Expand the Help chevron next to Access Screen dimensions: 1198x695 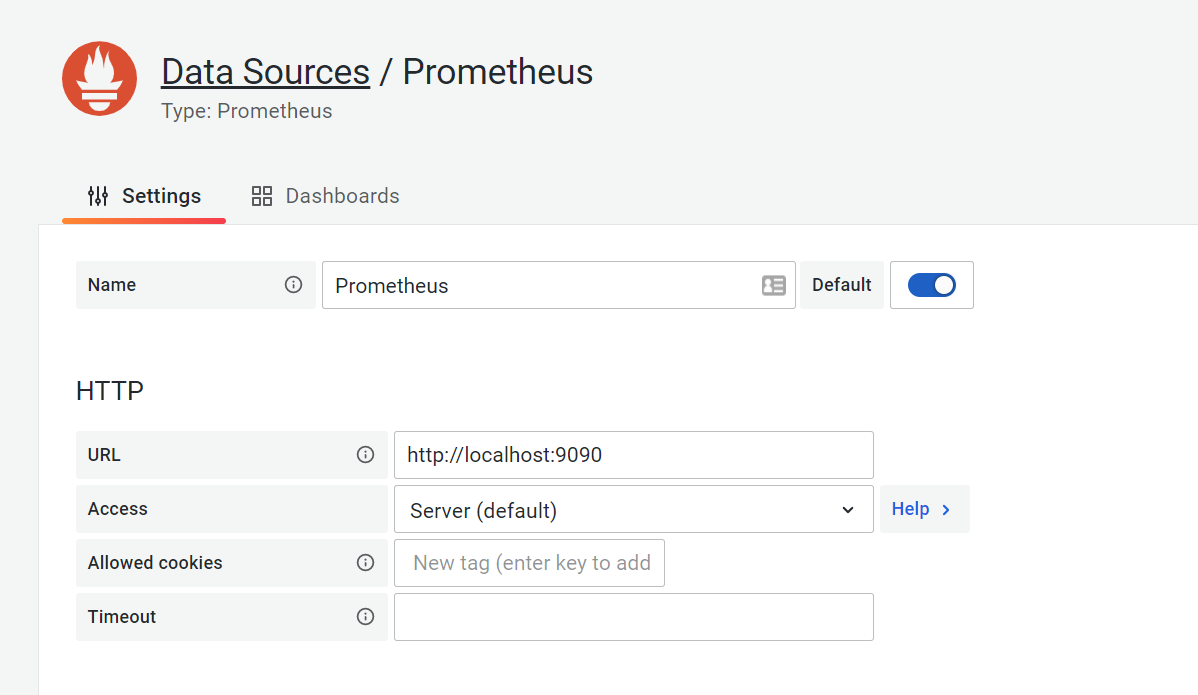point(946,510)
